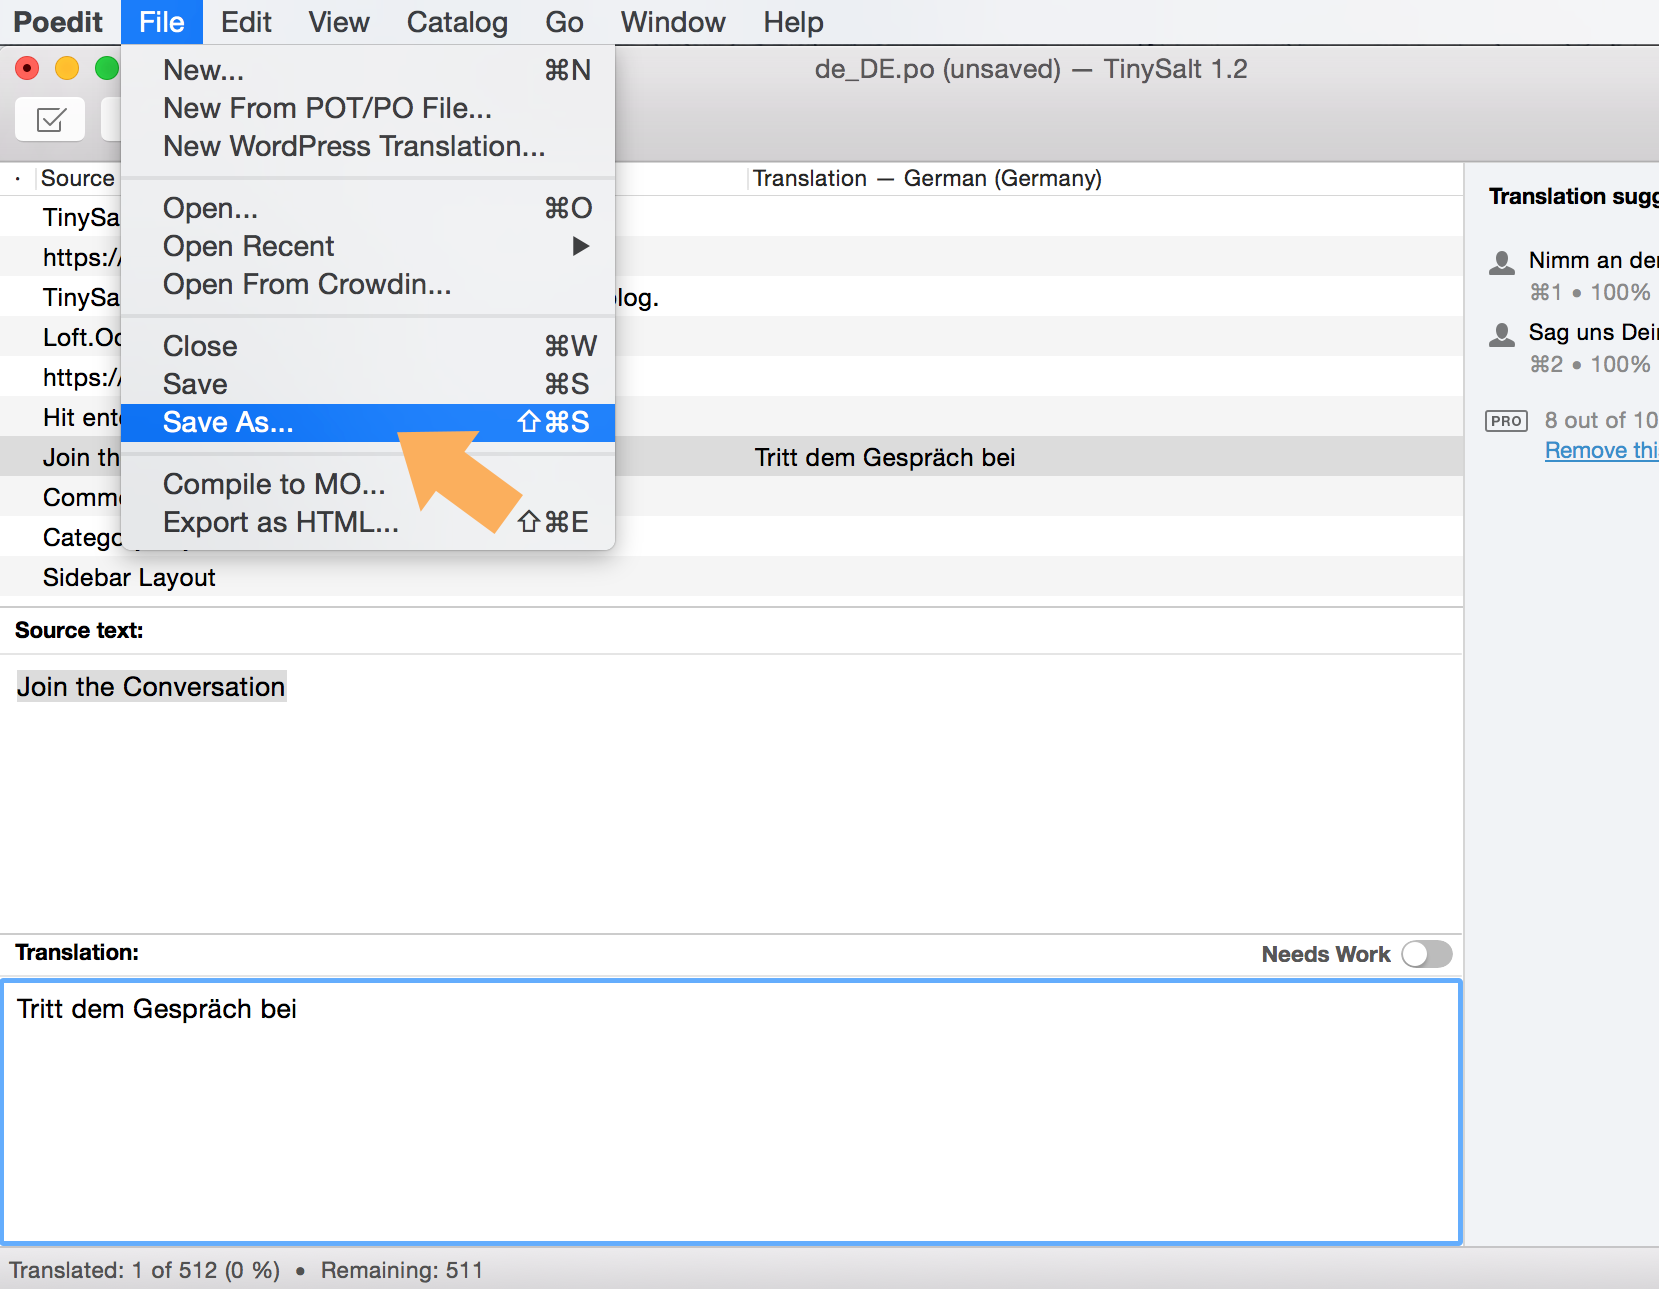Select New WordPress Translation… item

tap(354, 146)
